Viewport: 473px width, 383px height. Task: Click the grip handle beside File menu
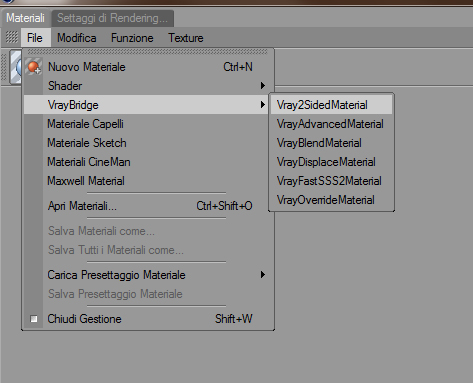[12, 37]
